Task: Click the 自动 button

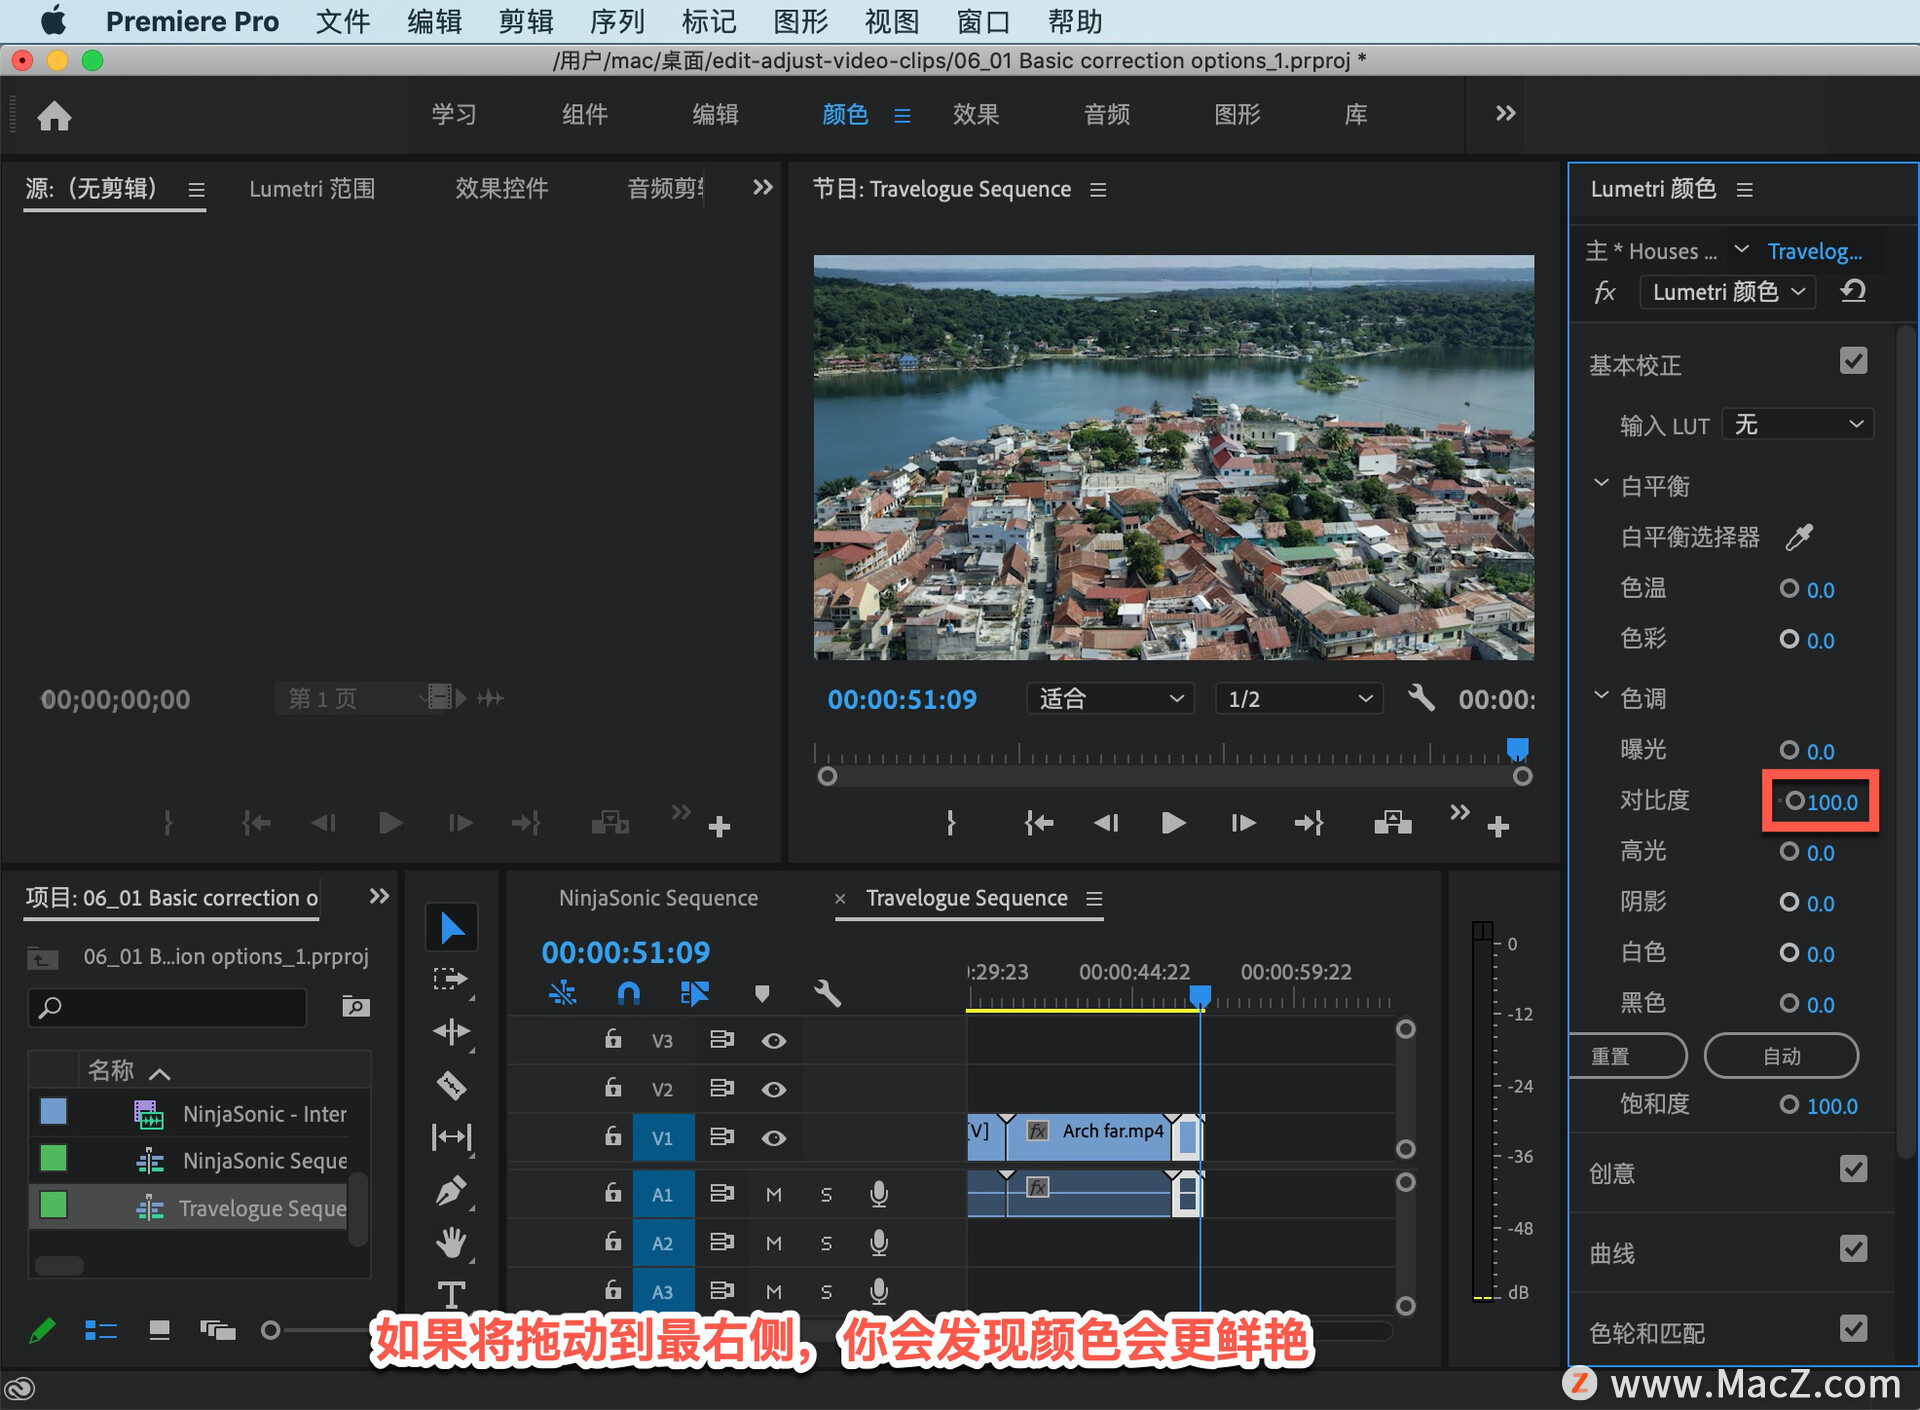Action: pos(1781,1056)
